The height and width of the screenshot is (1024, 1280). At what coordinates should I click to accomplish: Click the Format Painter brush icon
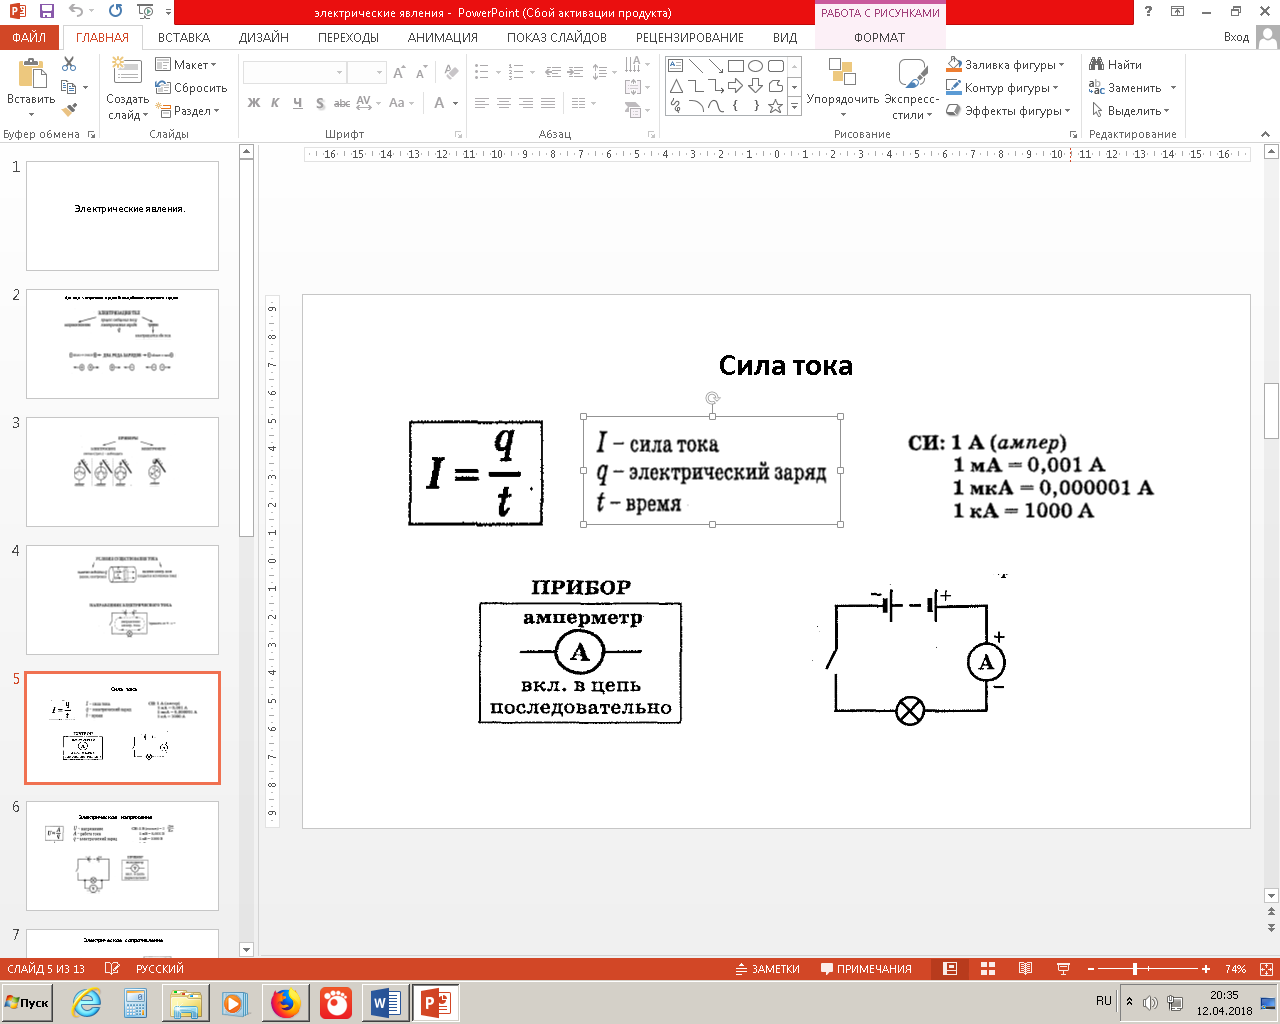pos(69,110)
